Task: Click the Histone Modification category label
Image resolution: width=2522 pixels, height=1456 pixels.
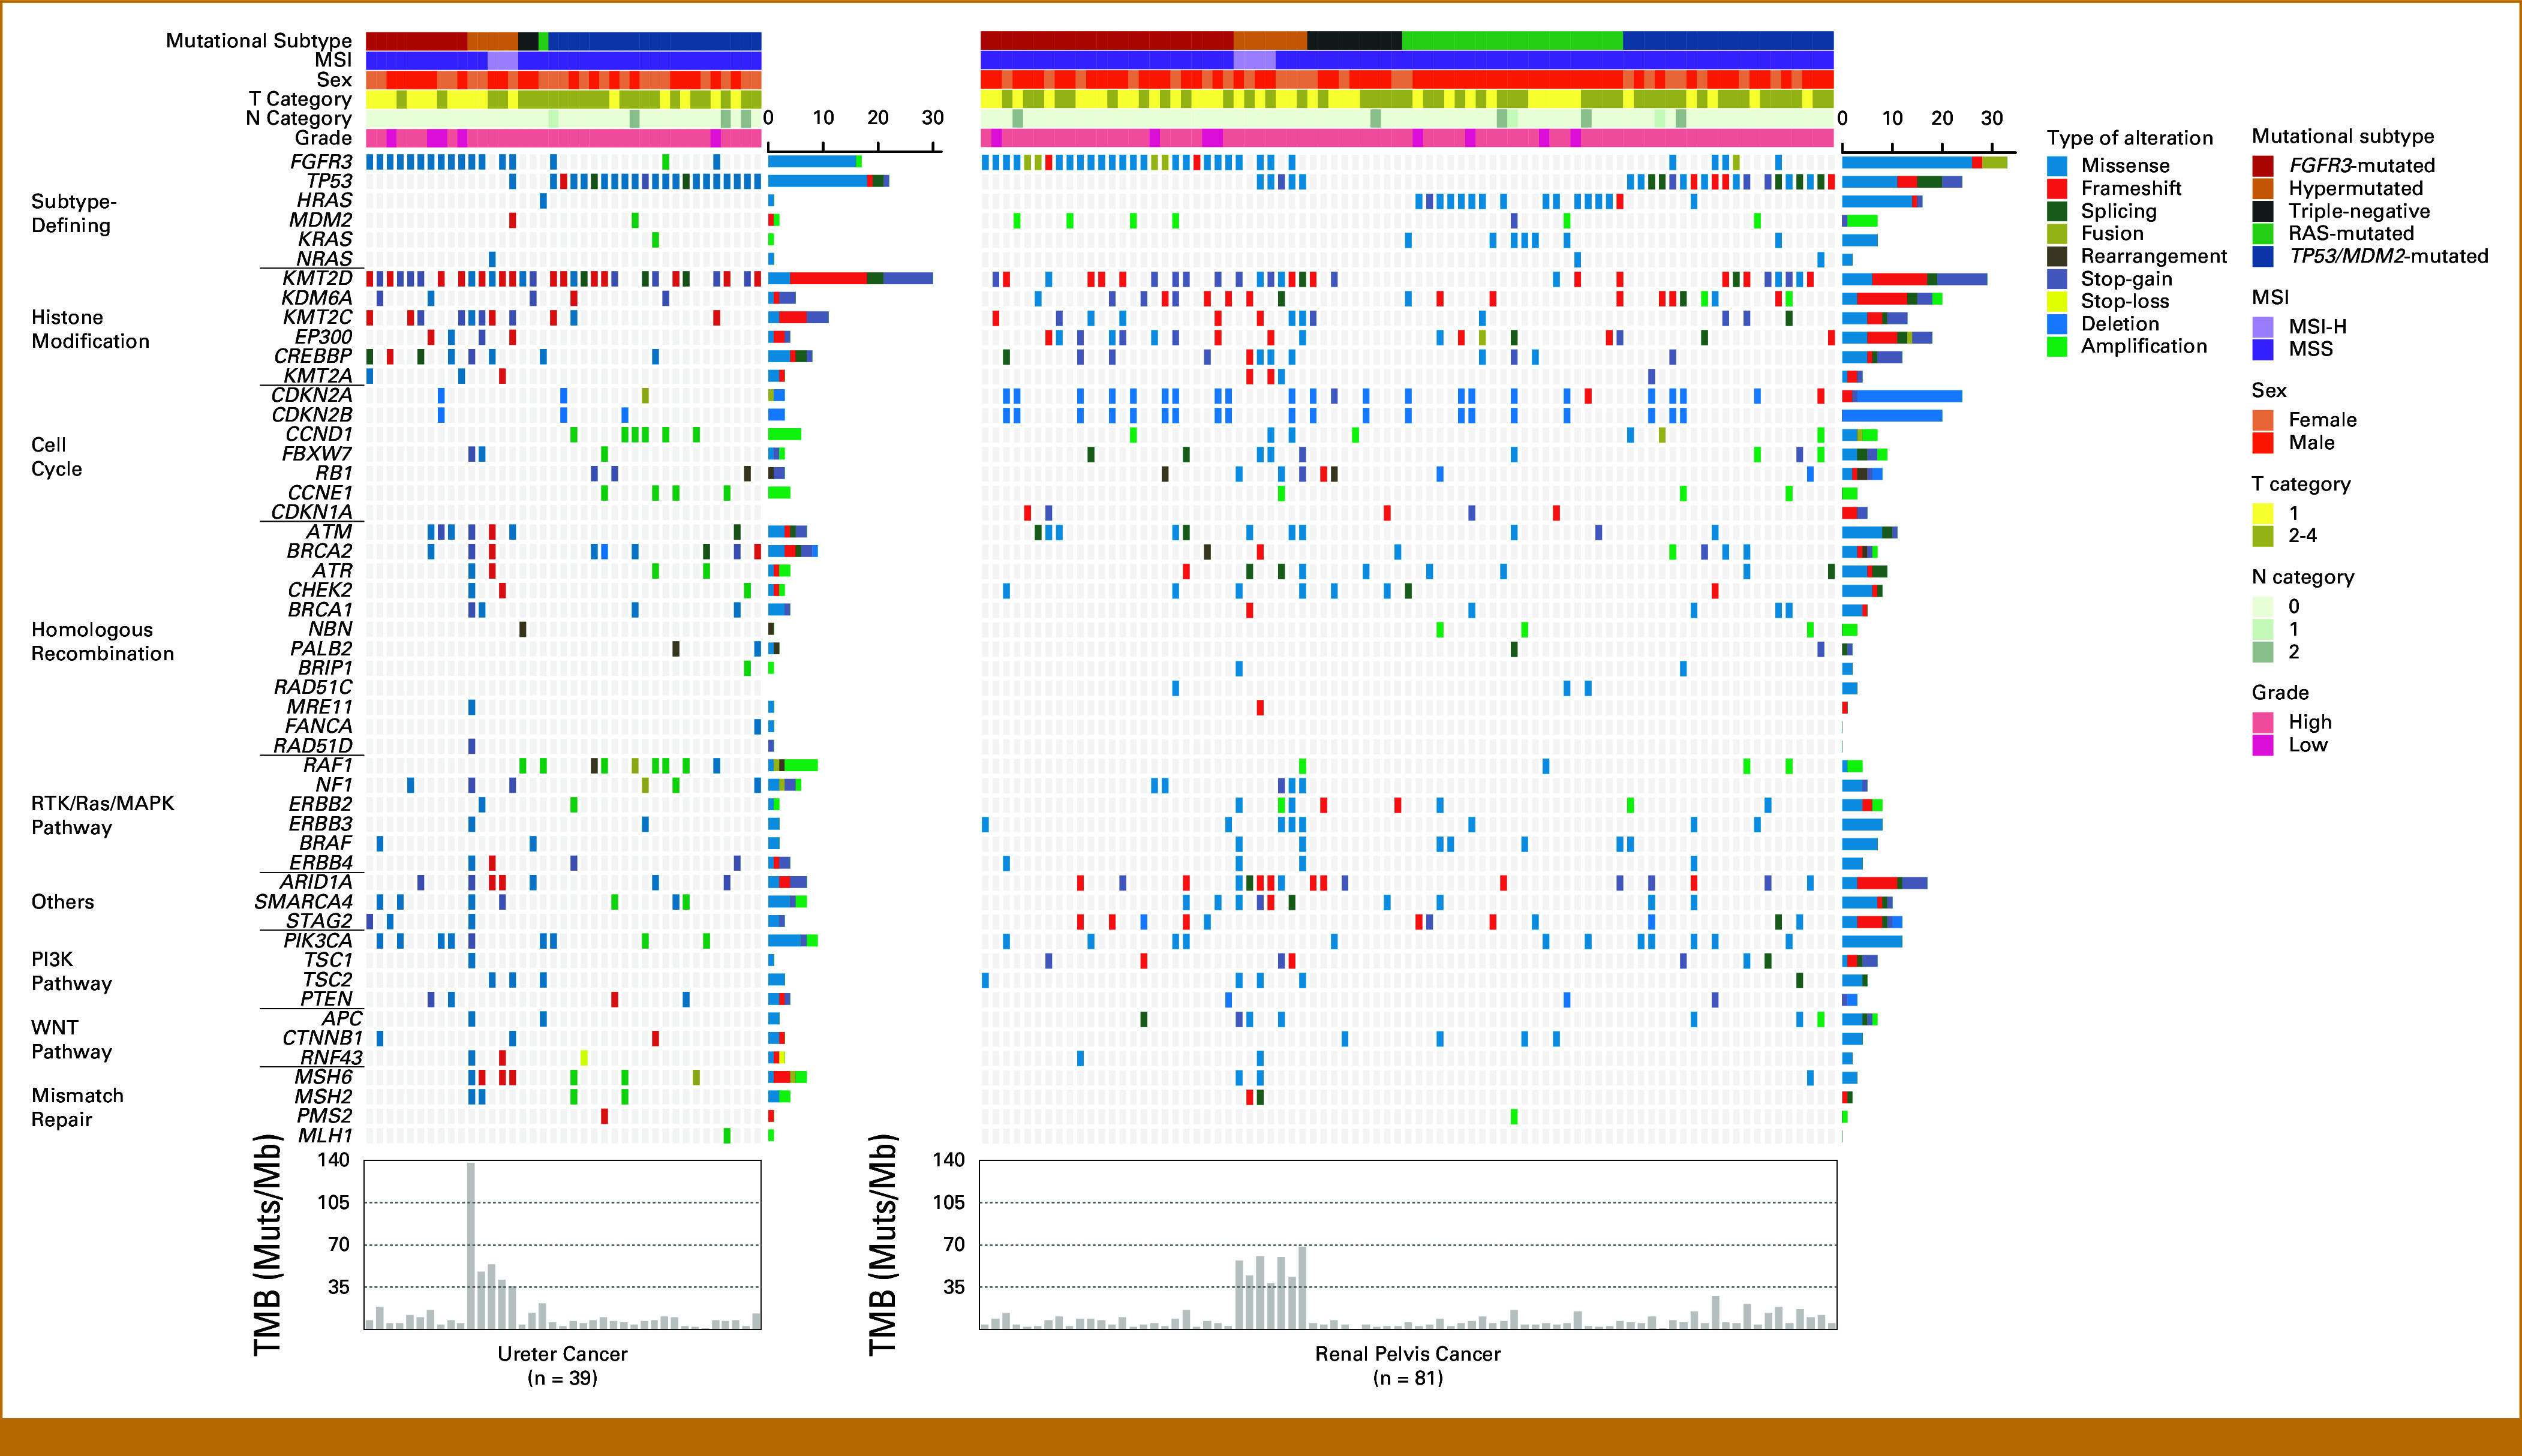Action: click(90, 329)
